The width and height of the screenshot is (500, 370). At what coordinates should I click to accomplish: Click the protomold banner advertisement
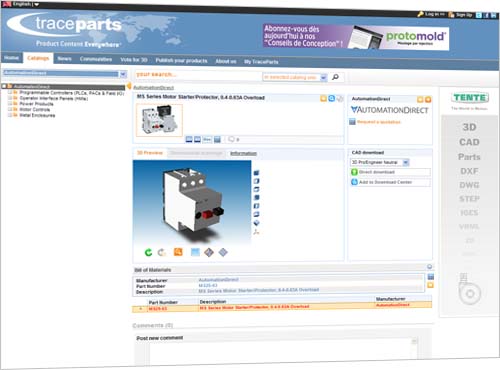pyautogui.click(x=356, y=37)
